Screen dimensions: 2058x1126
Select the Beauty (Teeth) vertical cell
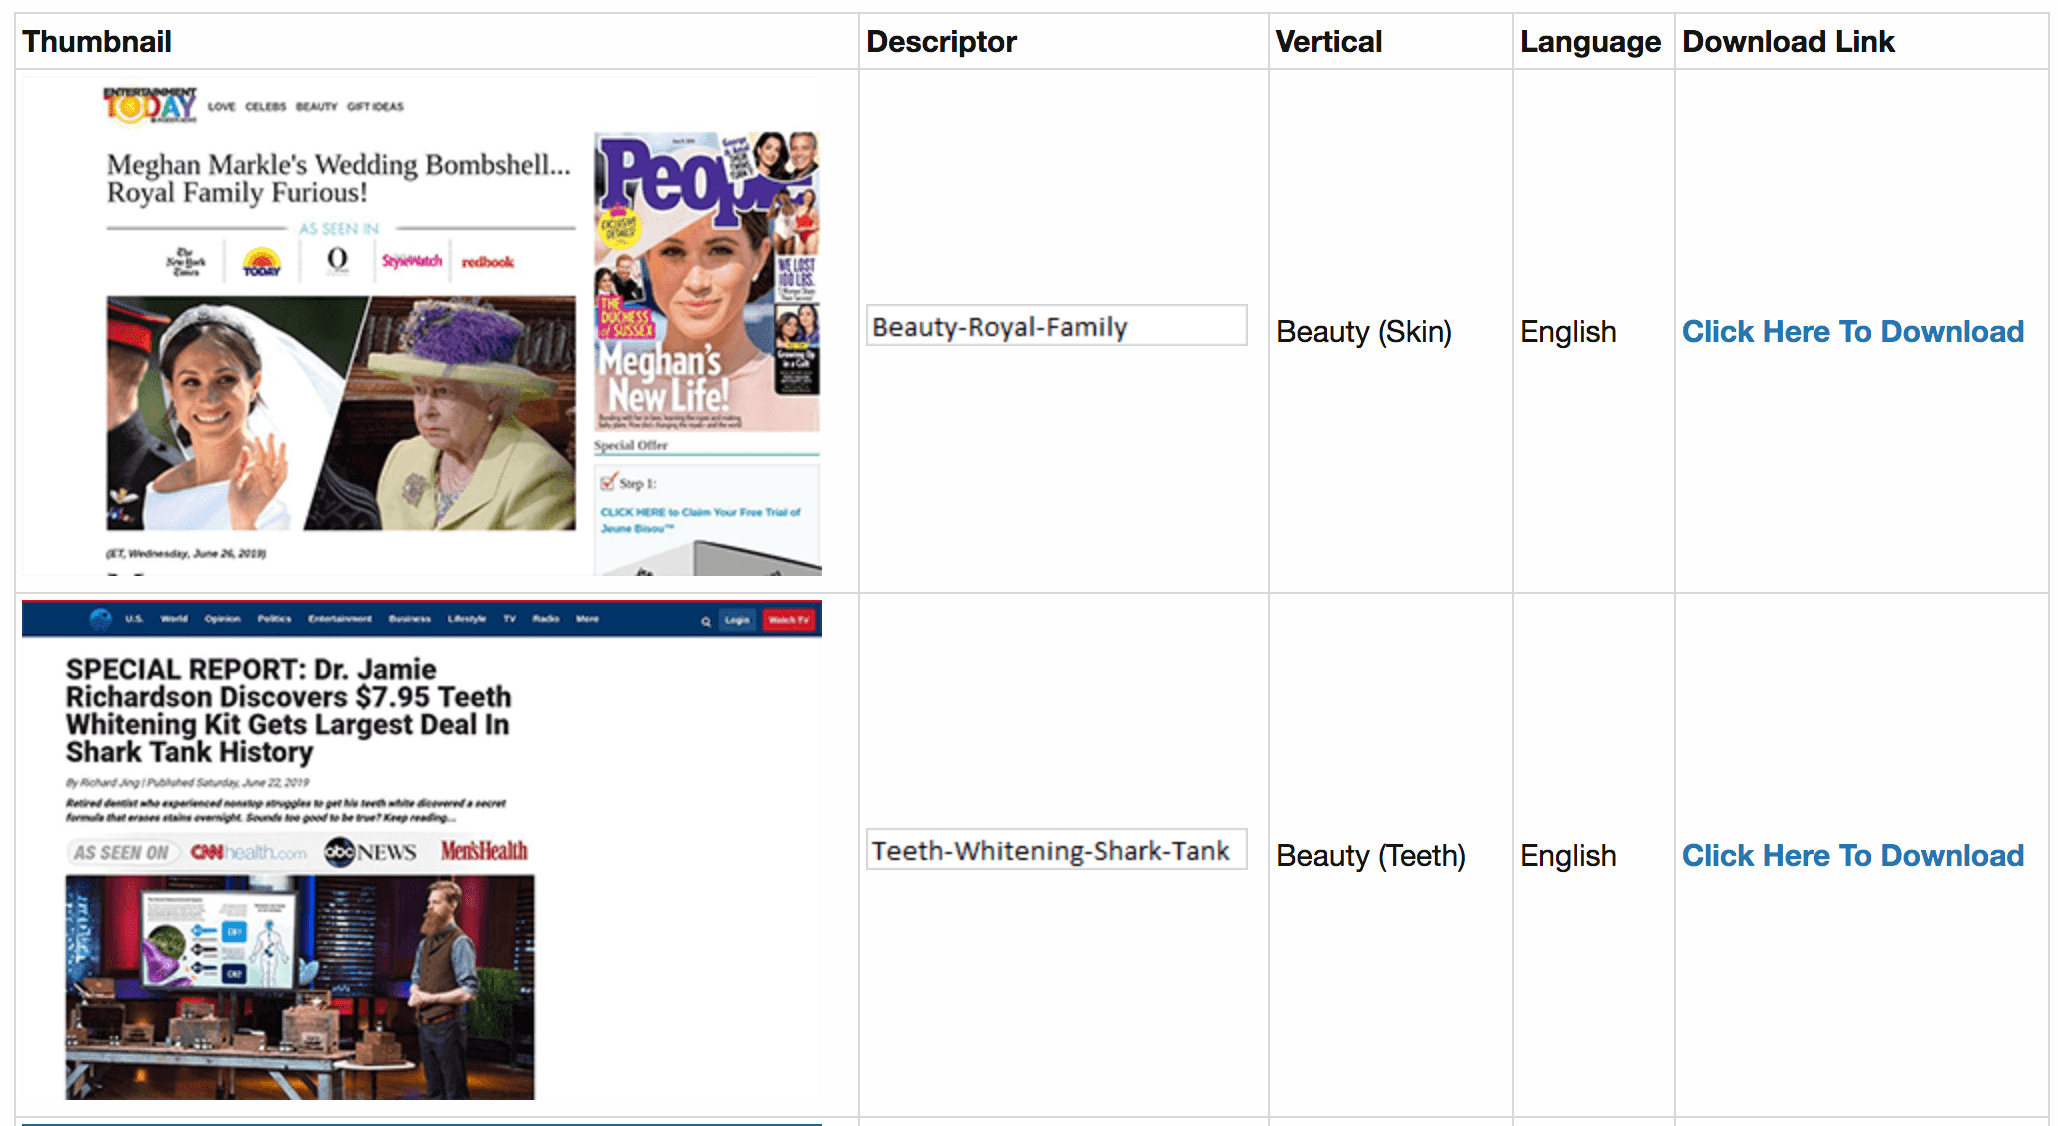pyautogui.click(x=1371, y=855)
